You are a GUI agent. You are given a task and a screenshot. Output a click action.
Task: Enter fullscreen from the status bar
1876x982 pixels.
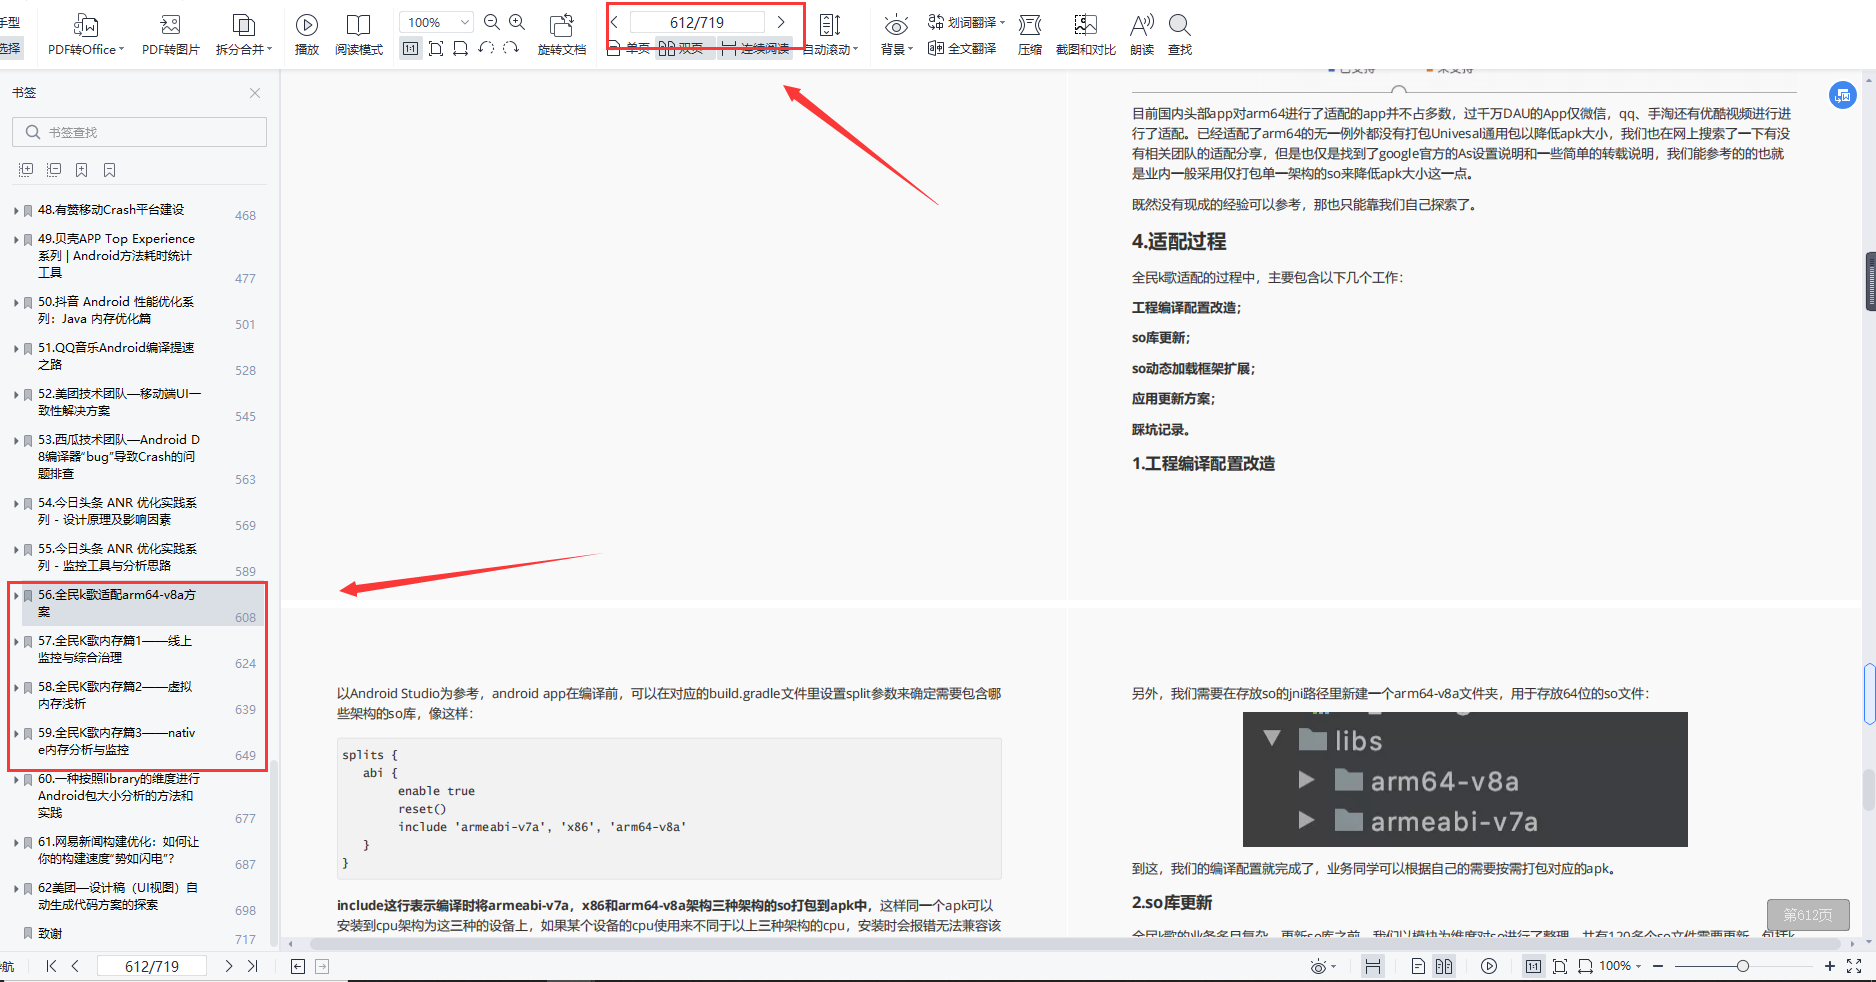pos(1854,966)
